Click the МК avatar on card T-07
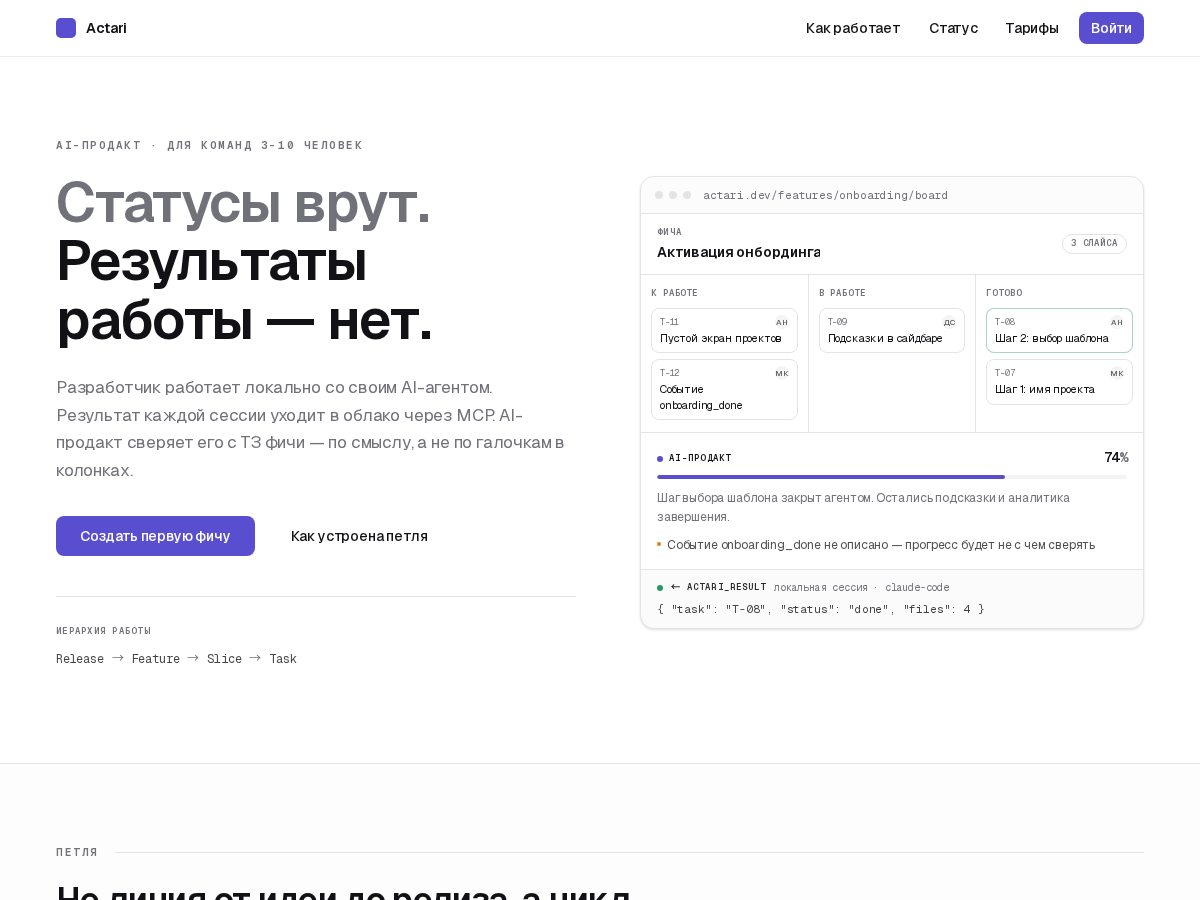Viewport: 1200px width, 900px height. click(x=1117, y=373)
